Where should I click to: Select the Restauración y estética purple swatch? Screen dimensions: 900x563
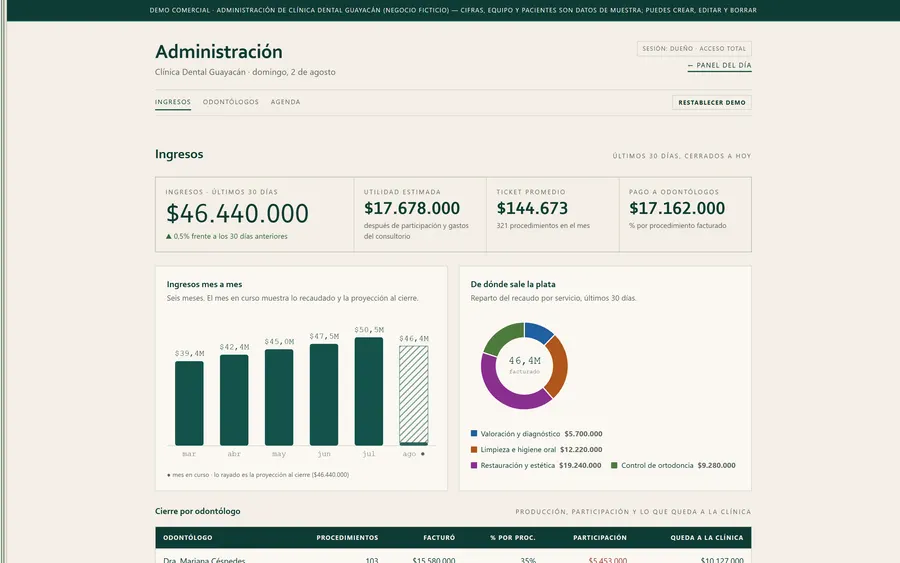pyautogui.click(x=474, y=465)
